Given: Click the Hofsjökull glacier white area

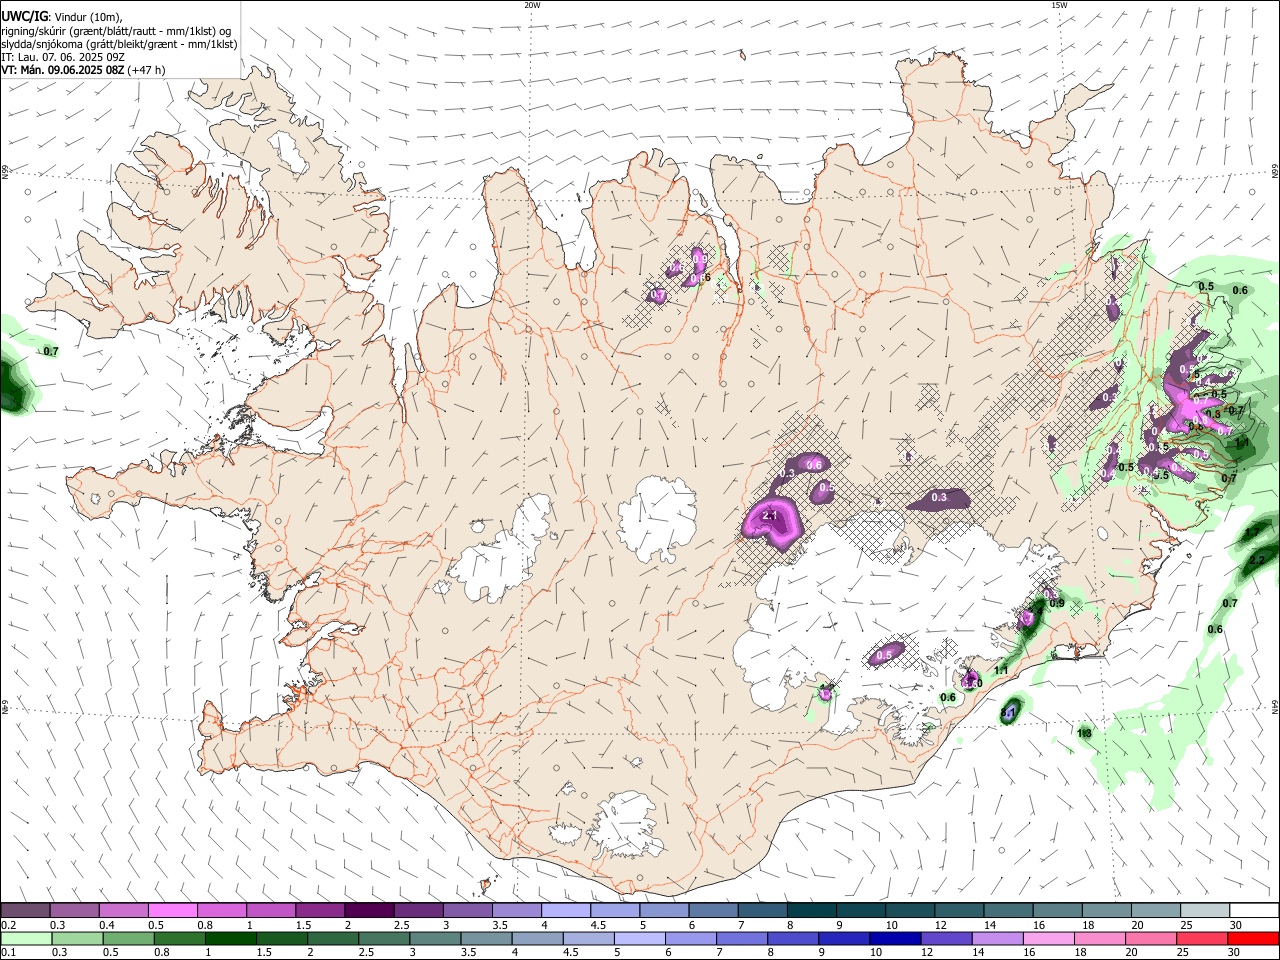Looking at the screenshot, I should click(657, 516).
